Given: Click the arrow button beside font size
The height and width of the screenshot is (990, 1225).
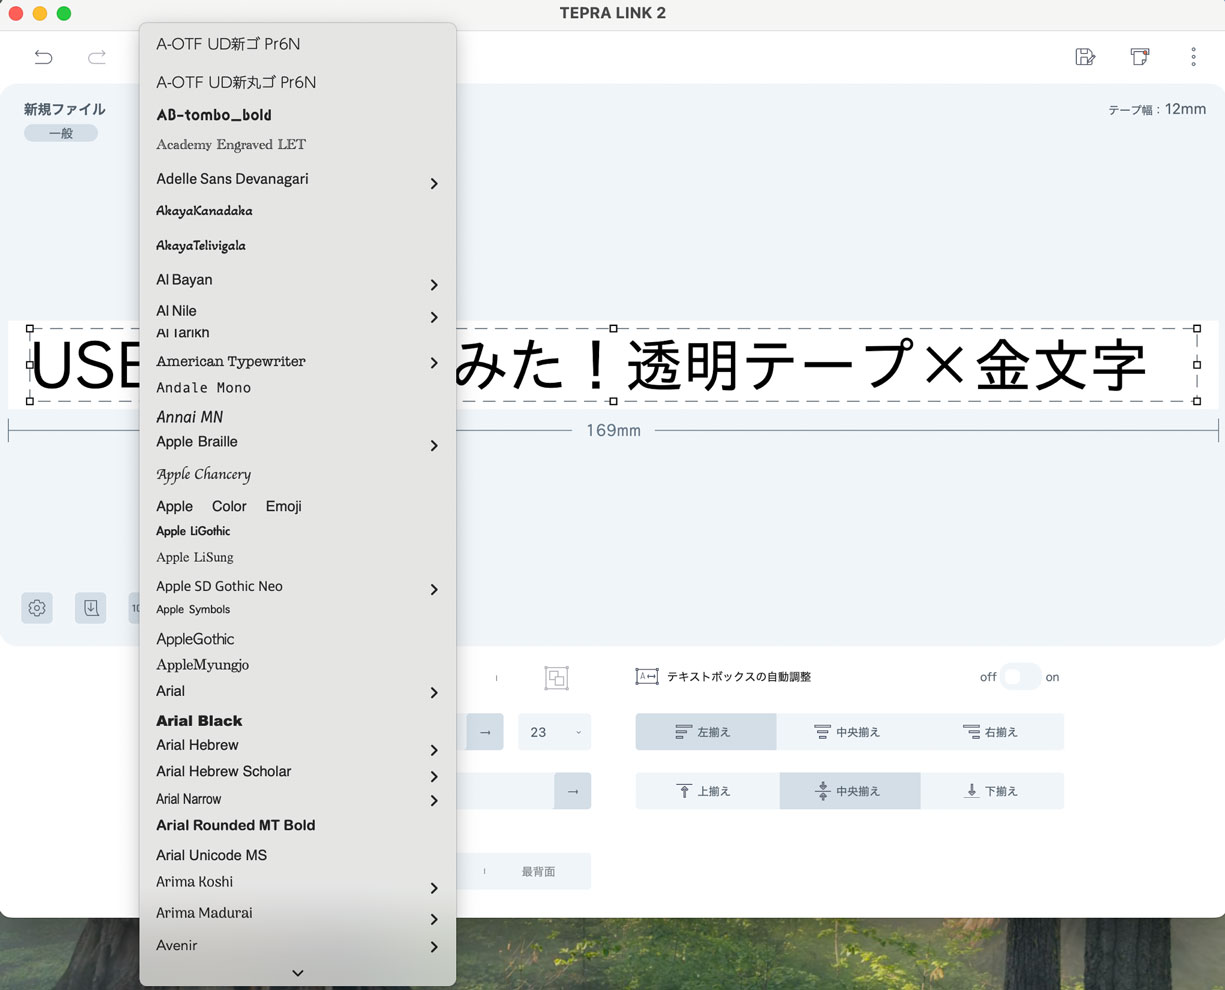Looking at the screenshot, I should pos(485,732).
